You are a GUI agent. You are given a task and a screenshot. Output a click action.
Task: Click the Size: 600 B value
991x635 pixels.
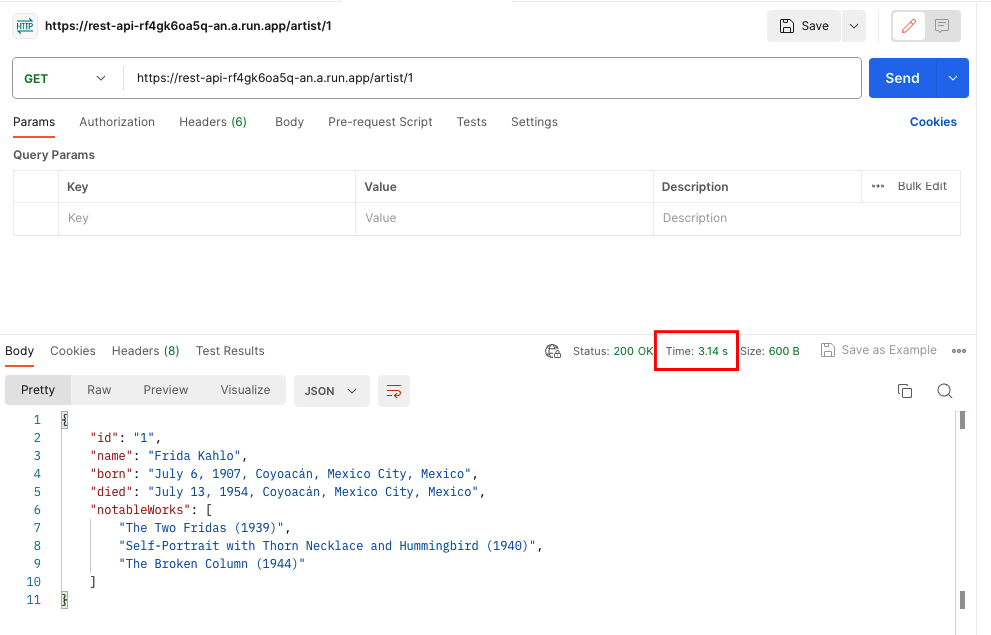point(770,351)
